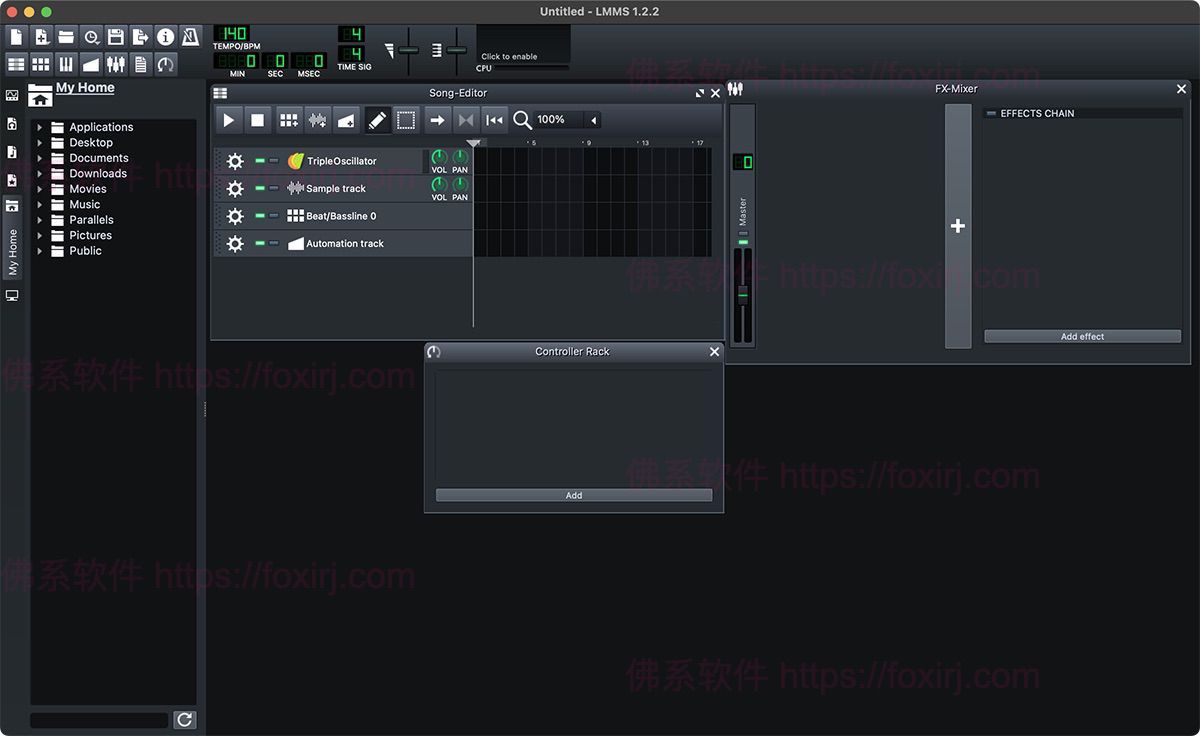Viewport: 1200px width, 736px height.
Task: Open the project notes
Action: click(x=140, y=62)
